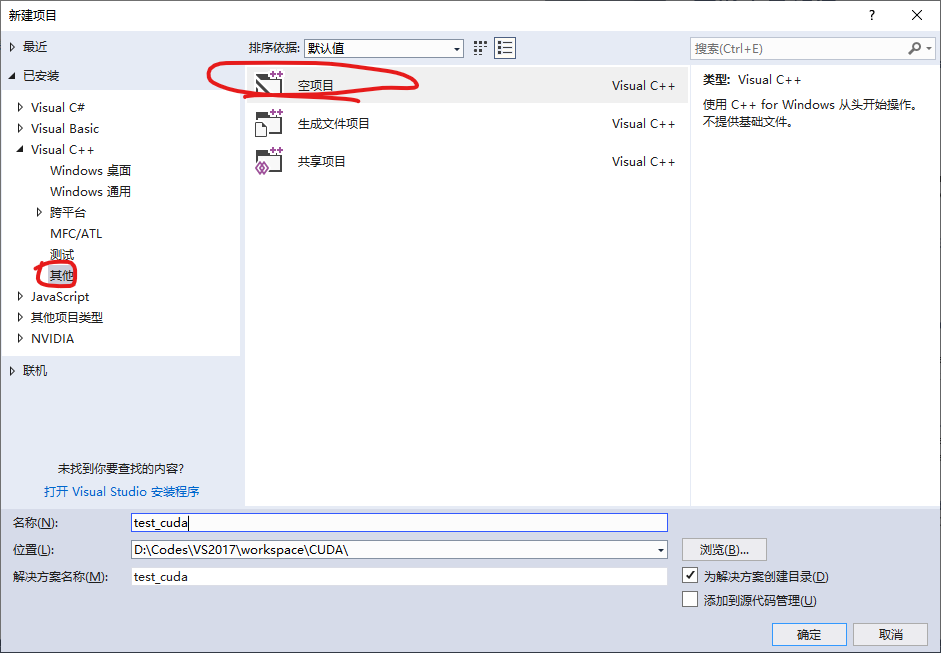Viewport: 941px width, 653px height.
Task: Collapse the Visual C++ node
Action: (20, 149)
